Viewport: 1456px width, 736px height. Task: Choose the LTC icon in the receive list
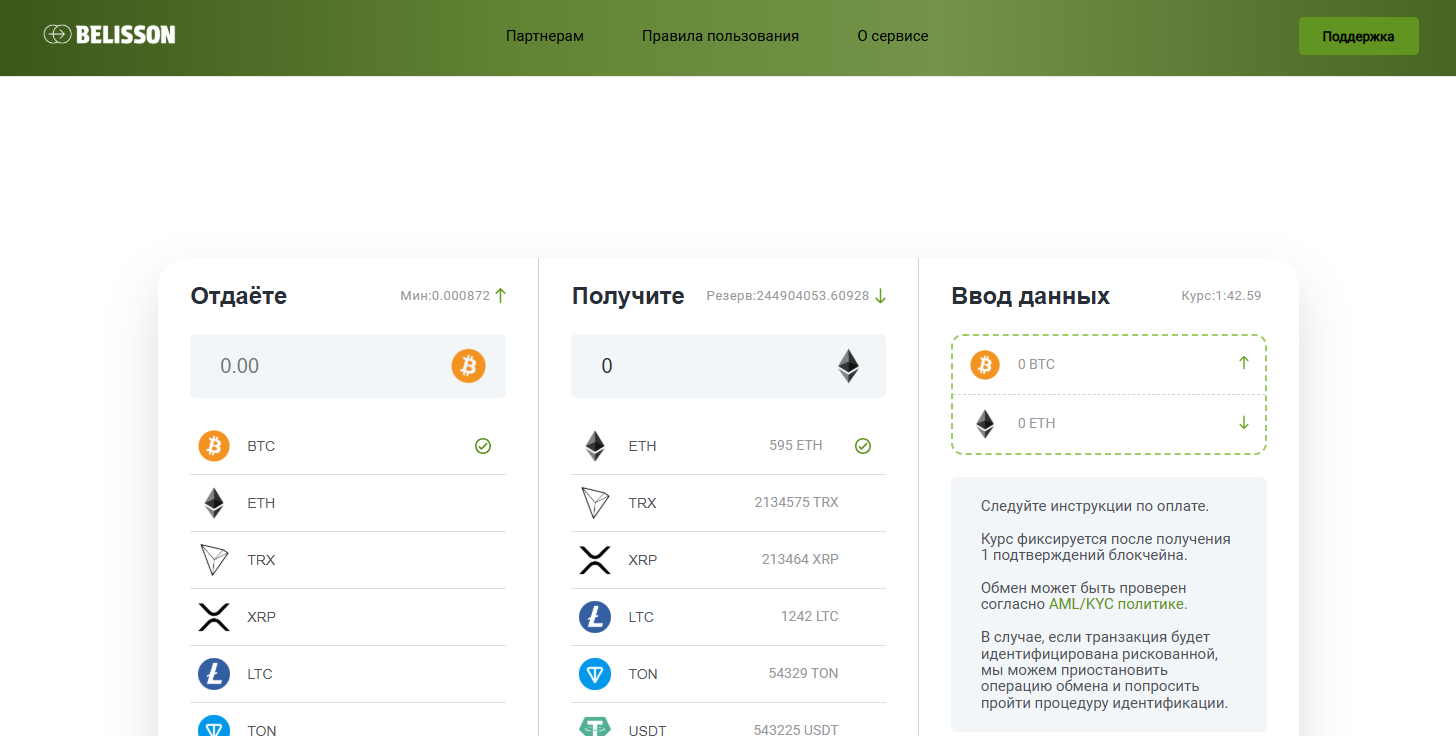[595, 617]
